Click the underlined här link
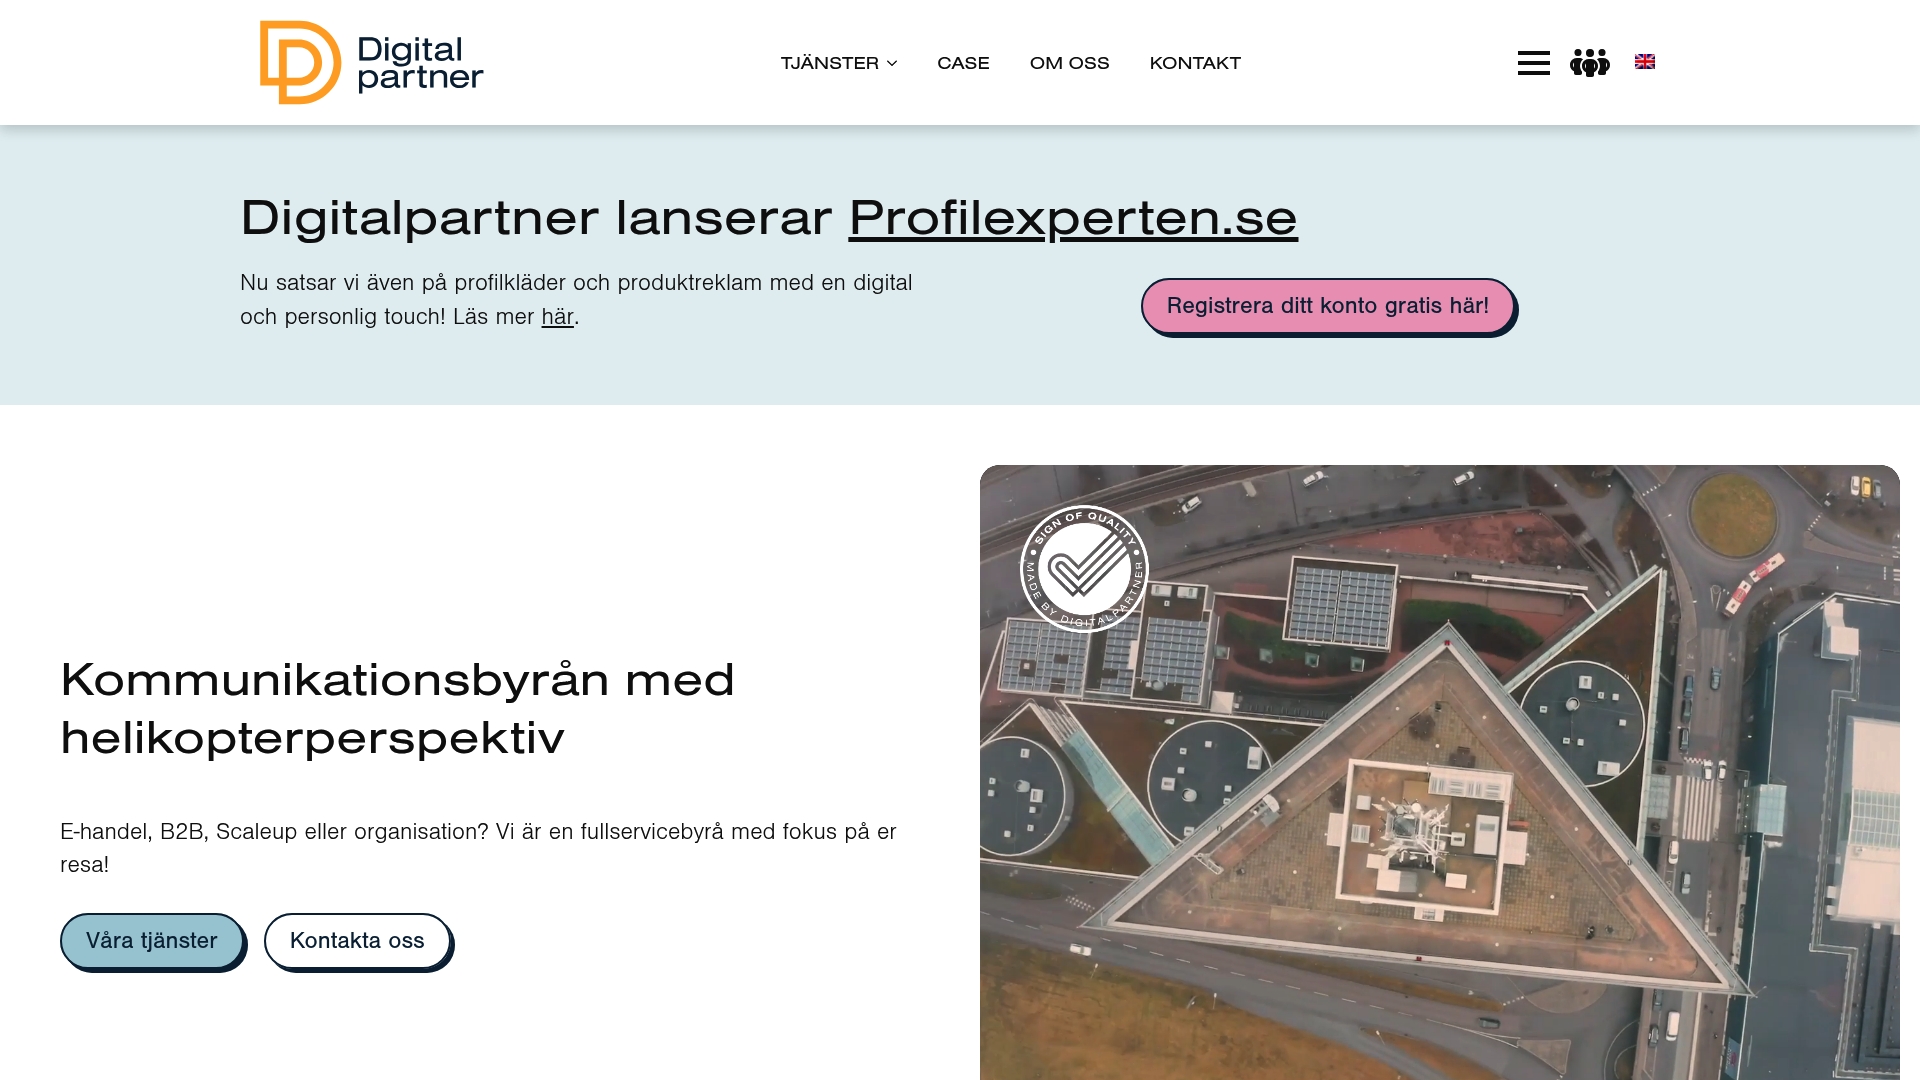 (557, 317)
